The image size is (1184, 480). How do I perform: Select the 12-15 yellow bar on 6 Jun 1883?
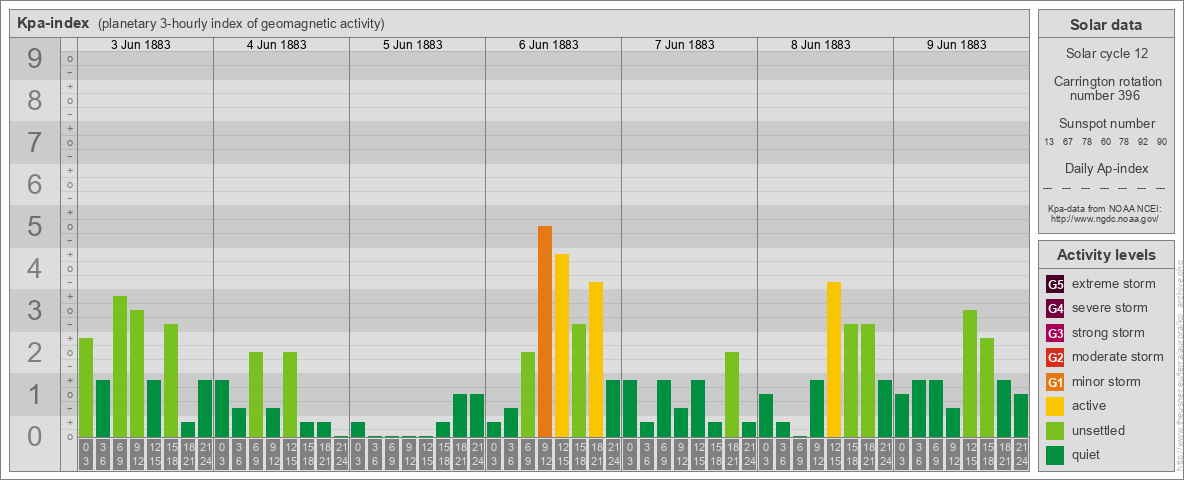pos(562,345)
